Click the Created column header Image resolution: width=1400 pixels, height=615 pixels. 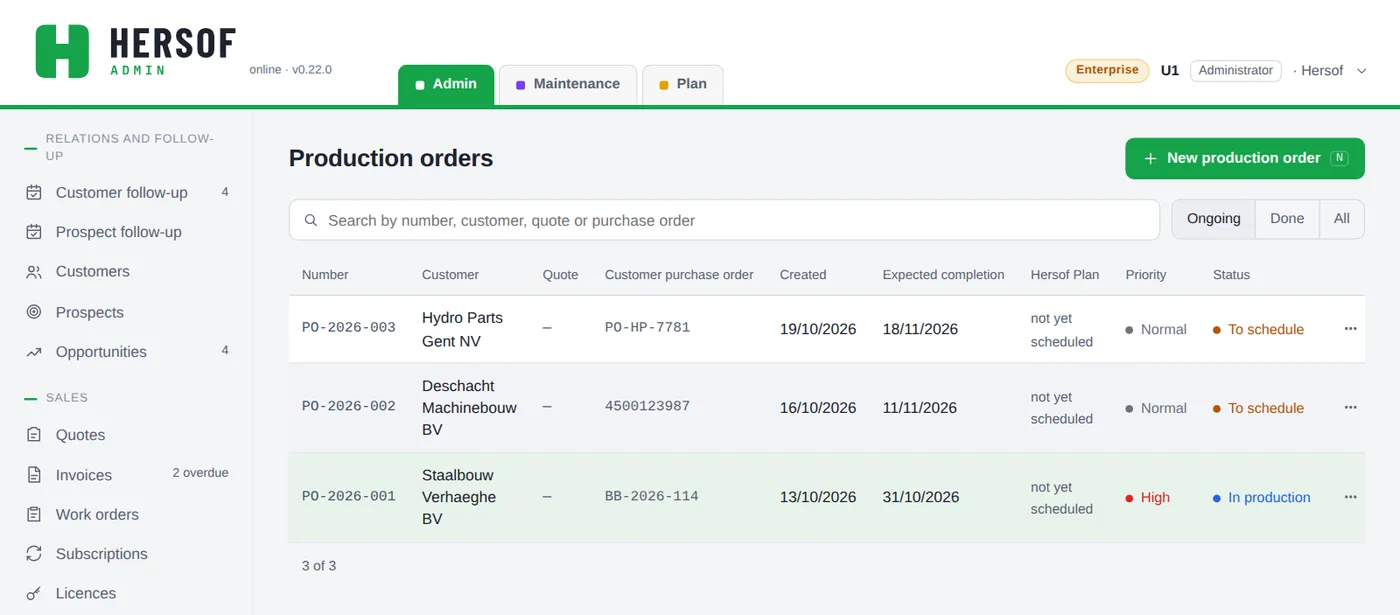[x=803, y=274]
